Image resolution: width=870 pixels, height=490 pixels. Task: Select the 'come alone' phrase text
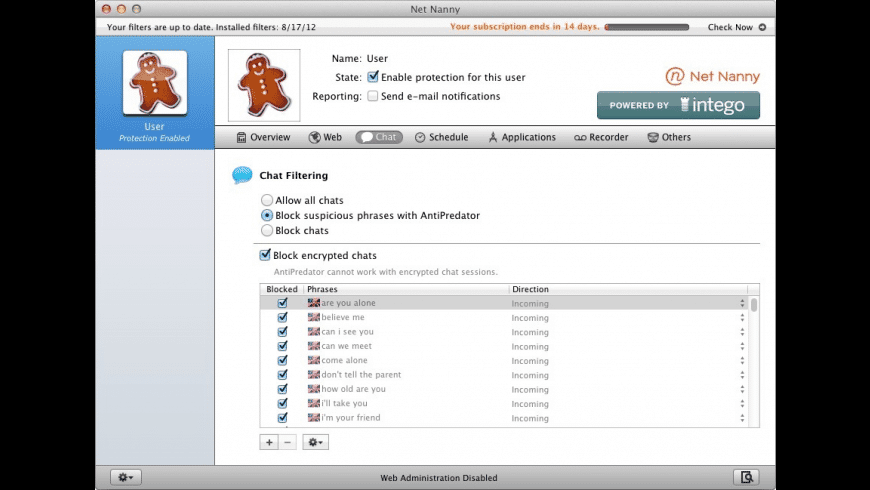pyautogui.click(x=344, y=361)
